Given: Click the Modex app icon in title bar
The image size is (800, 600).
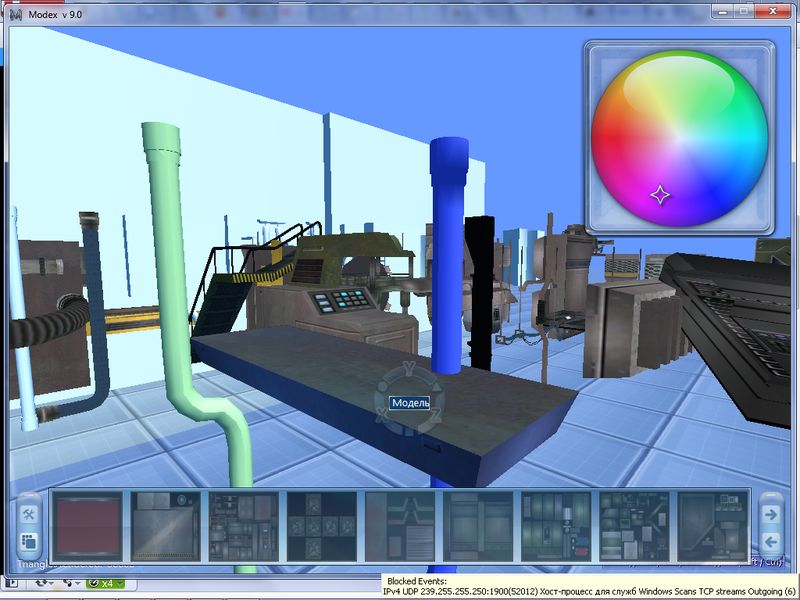Looking at the screenshot, I should tap(17, 10).
